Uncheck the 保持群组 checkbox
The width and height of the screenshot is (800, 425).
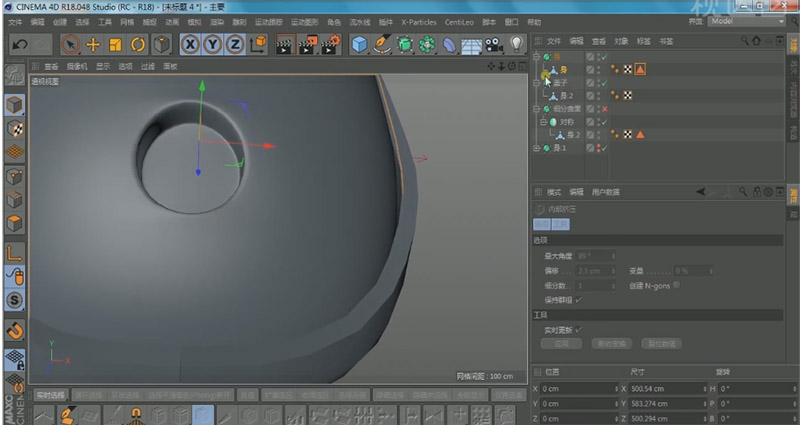click(579, 300)
